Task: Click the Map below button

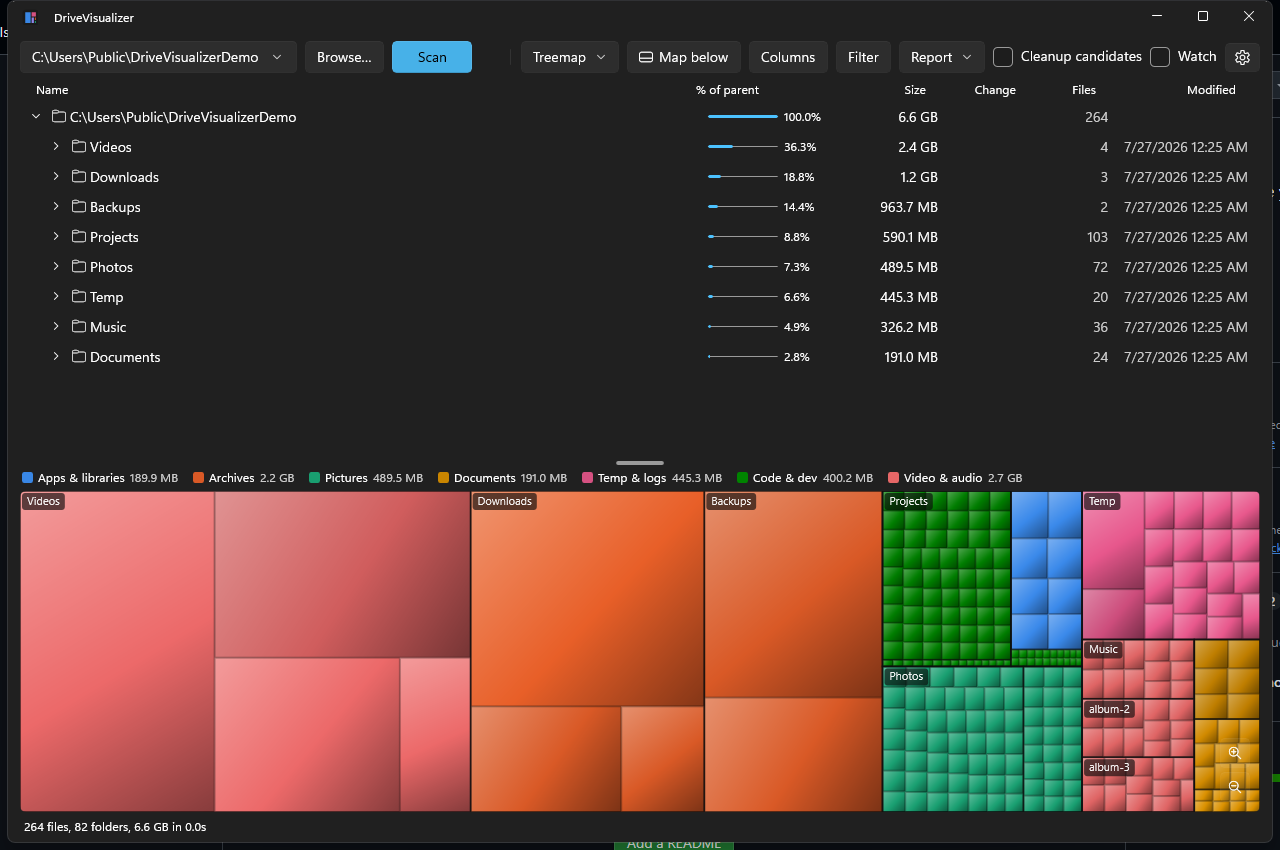Action: click(x=684, y=57)
